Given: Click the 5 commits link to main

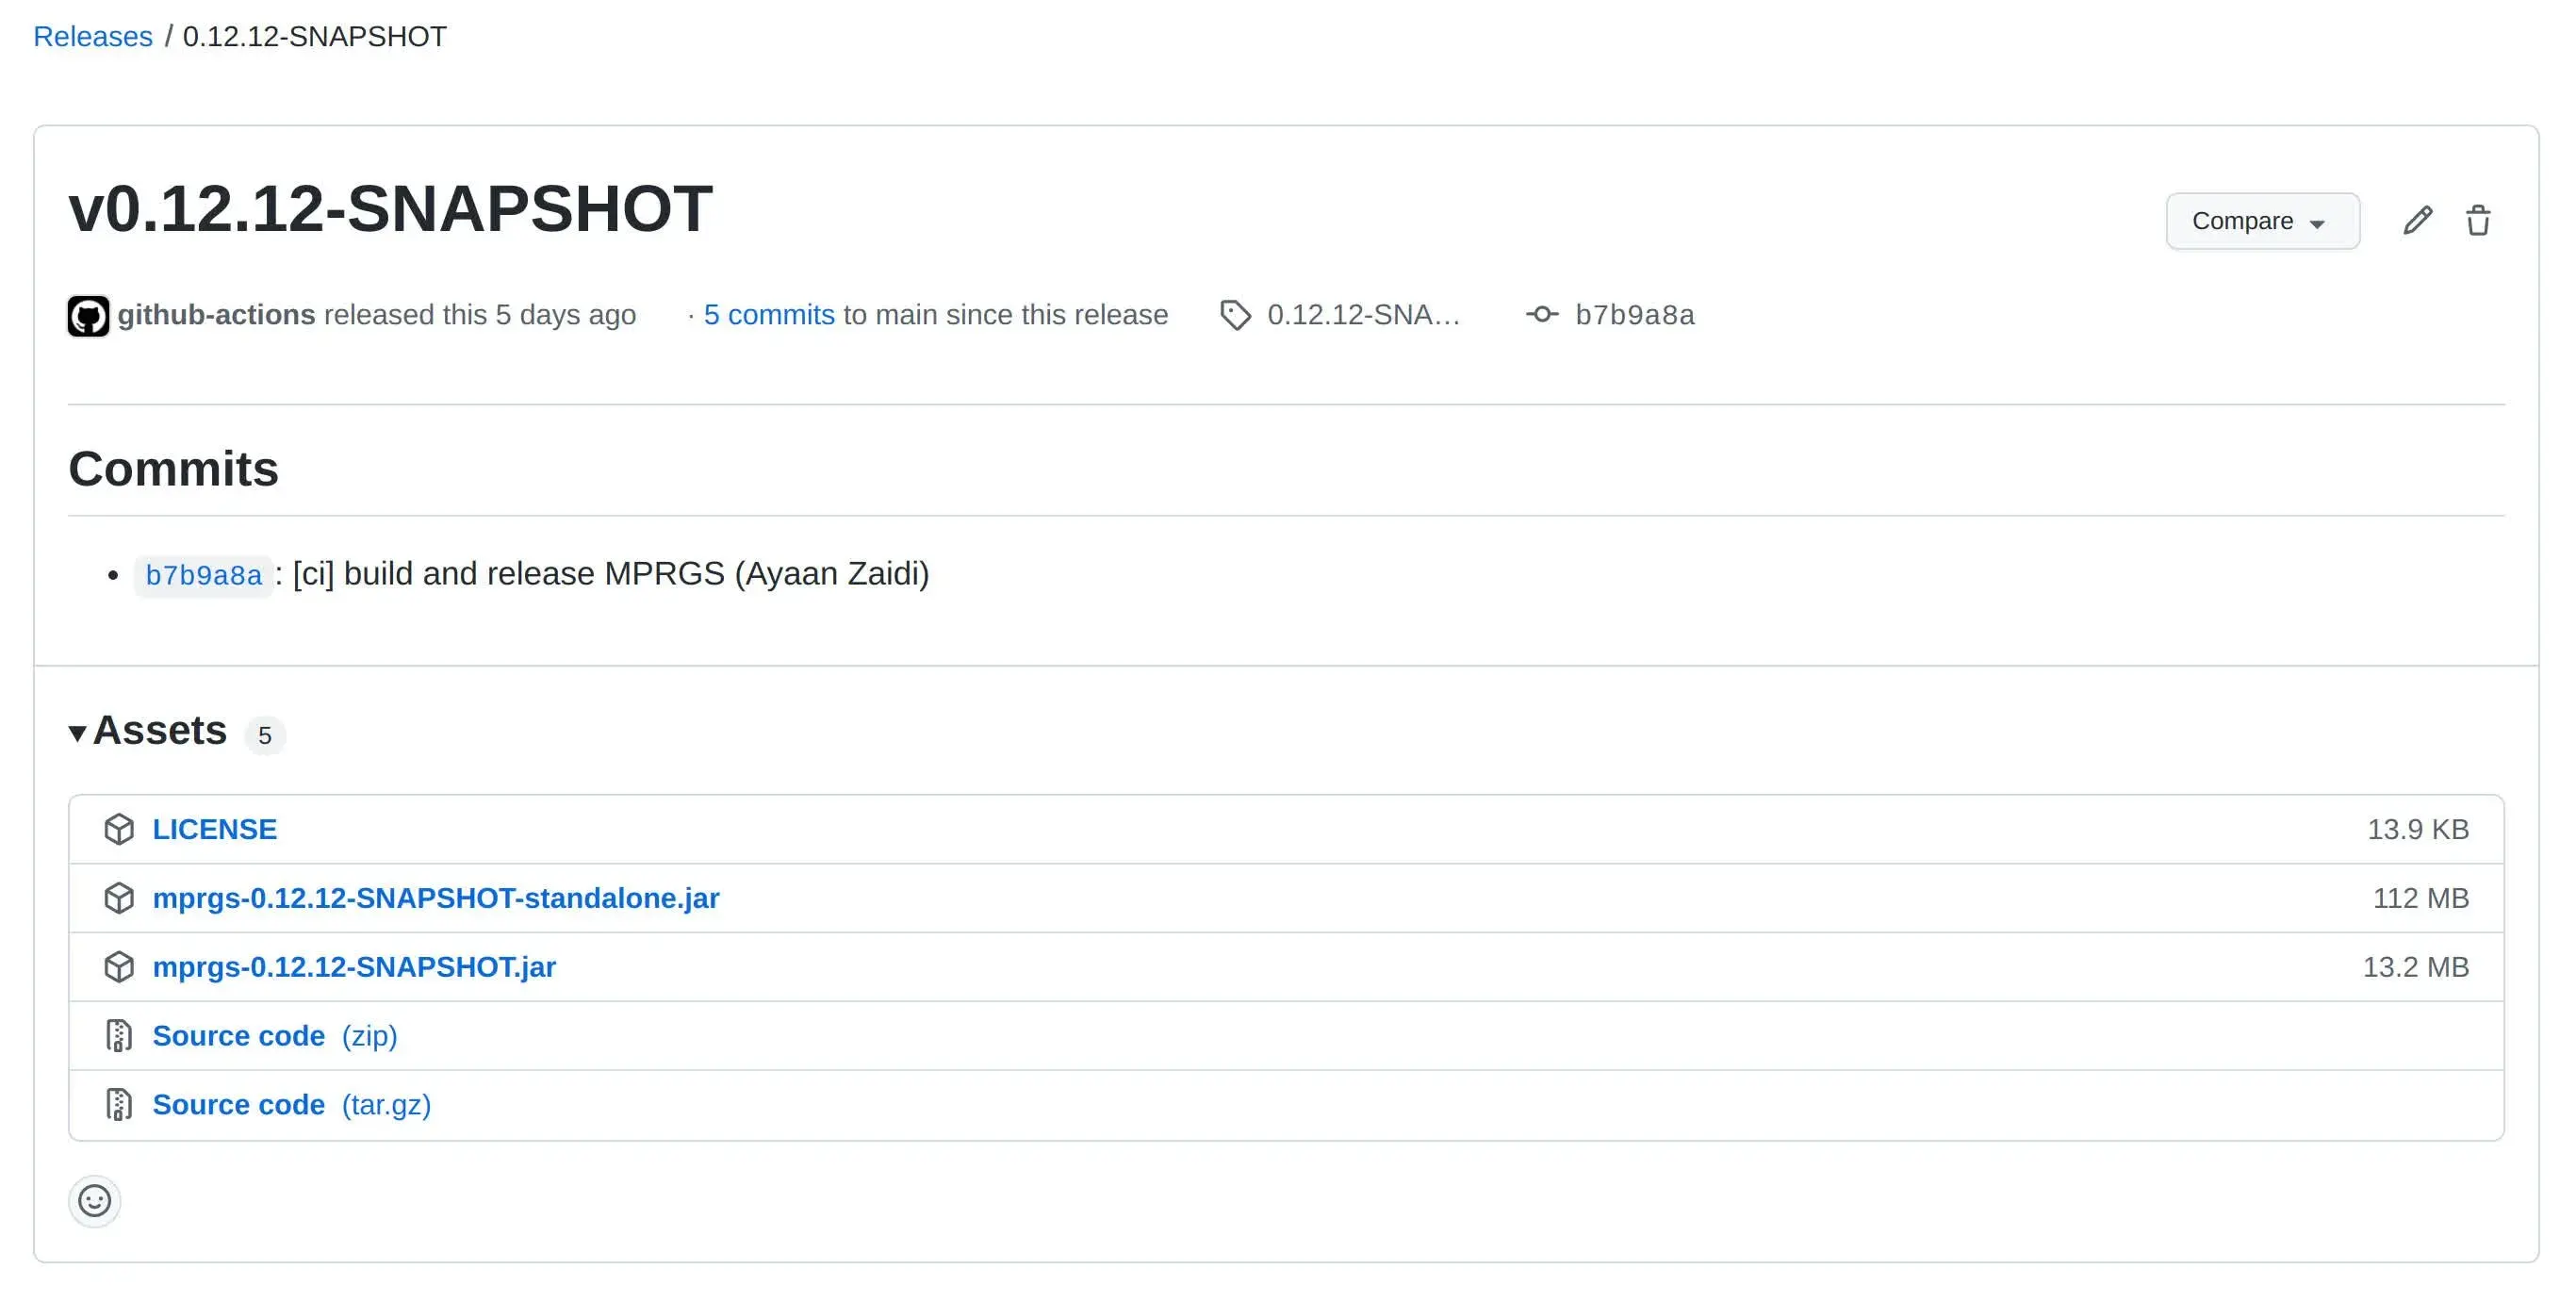Looking at the screenshot, I should click(768, 314).
